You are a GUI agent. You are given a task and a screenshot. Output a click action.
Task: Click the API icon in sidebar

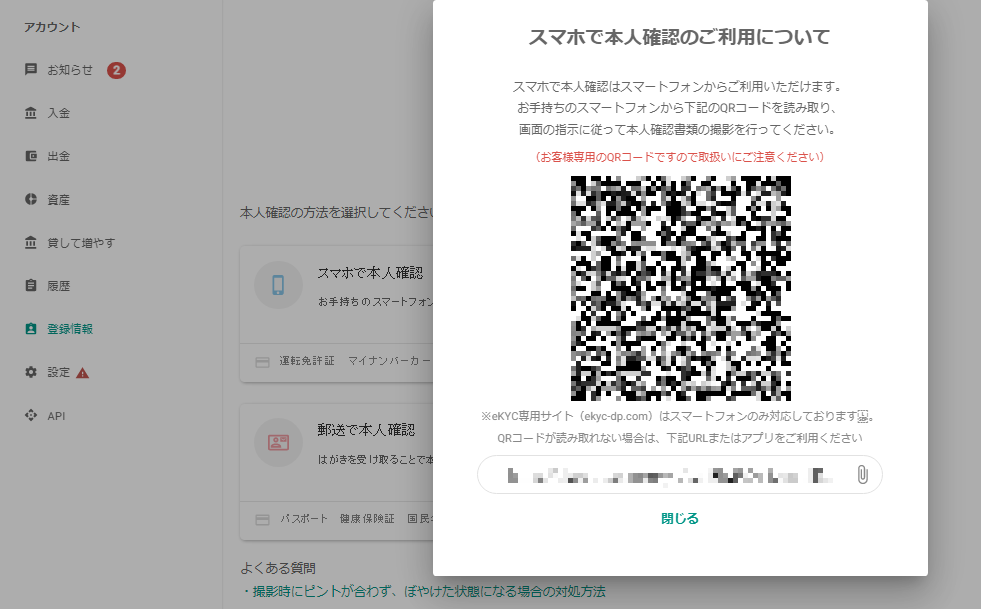click(x=31, y=415)
